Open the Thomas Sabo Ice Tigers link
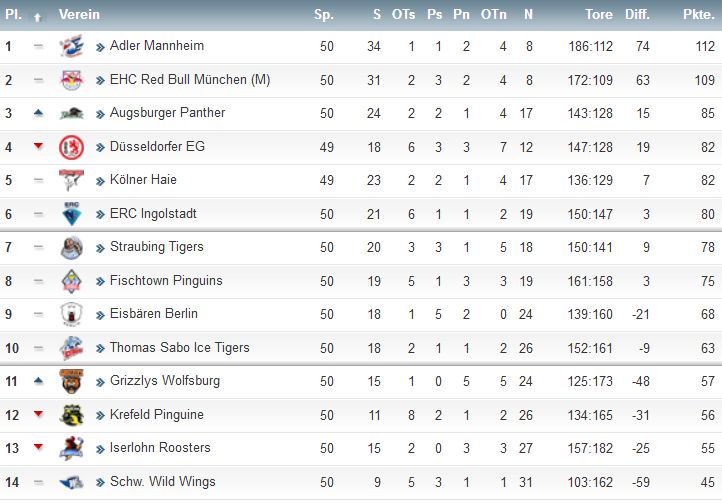The image size is (722, 503). 180,347
